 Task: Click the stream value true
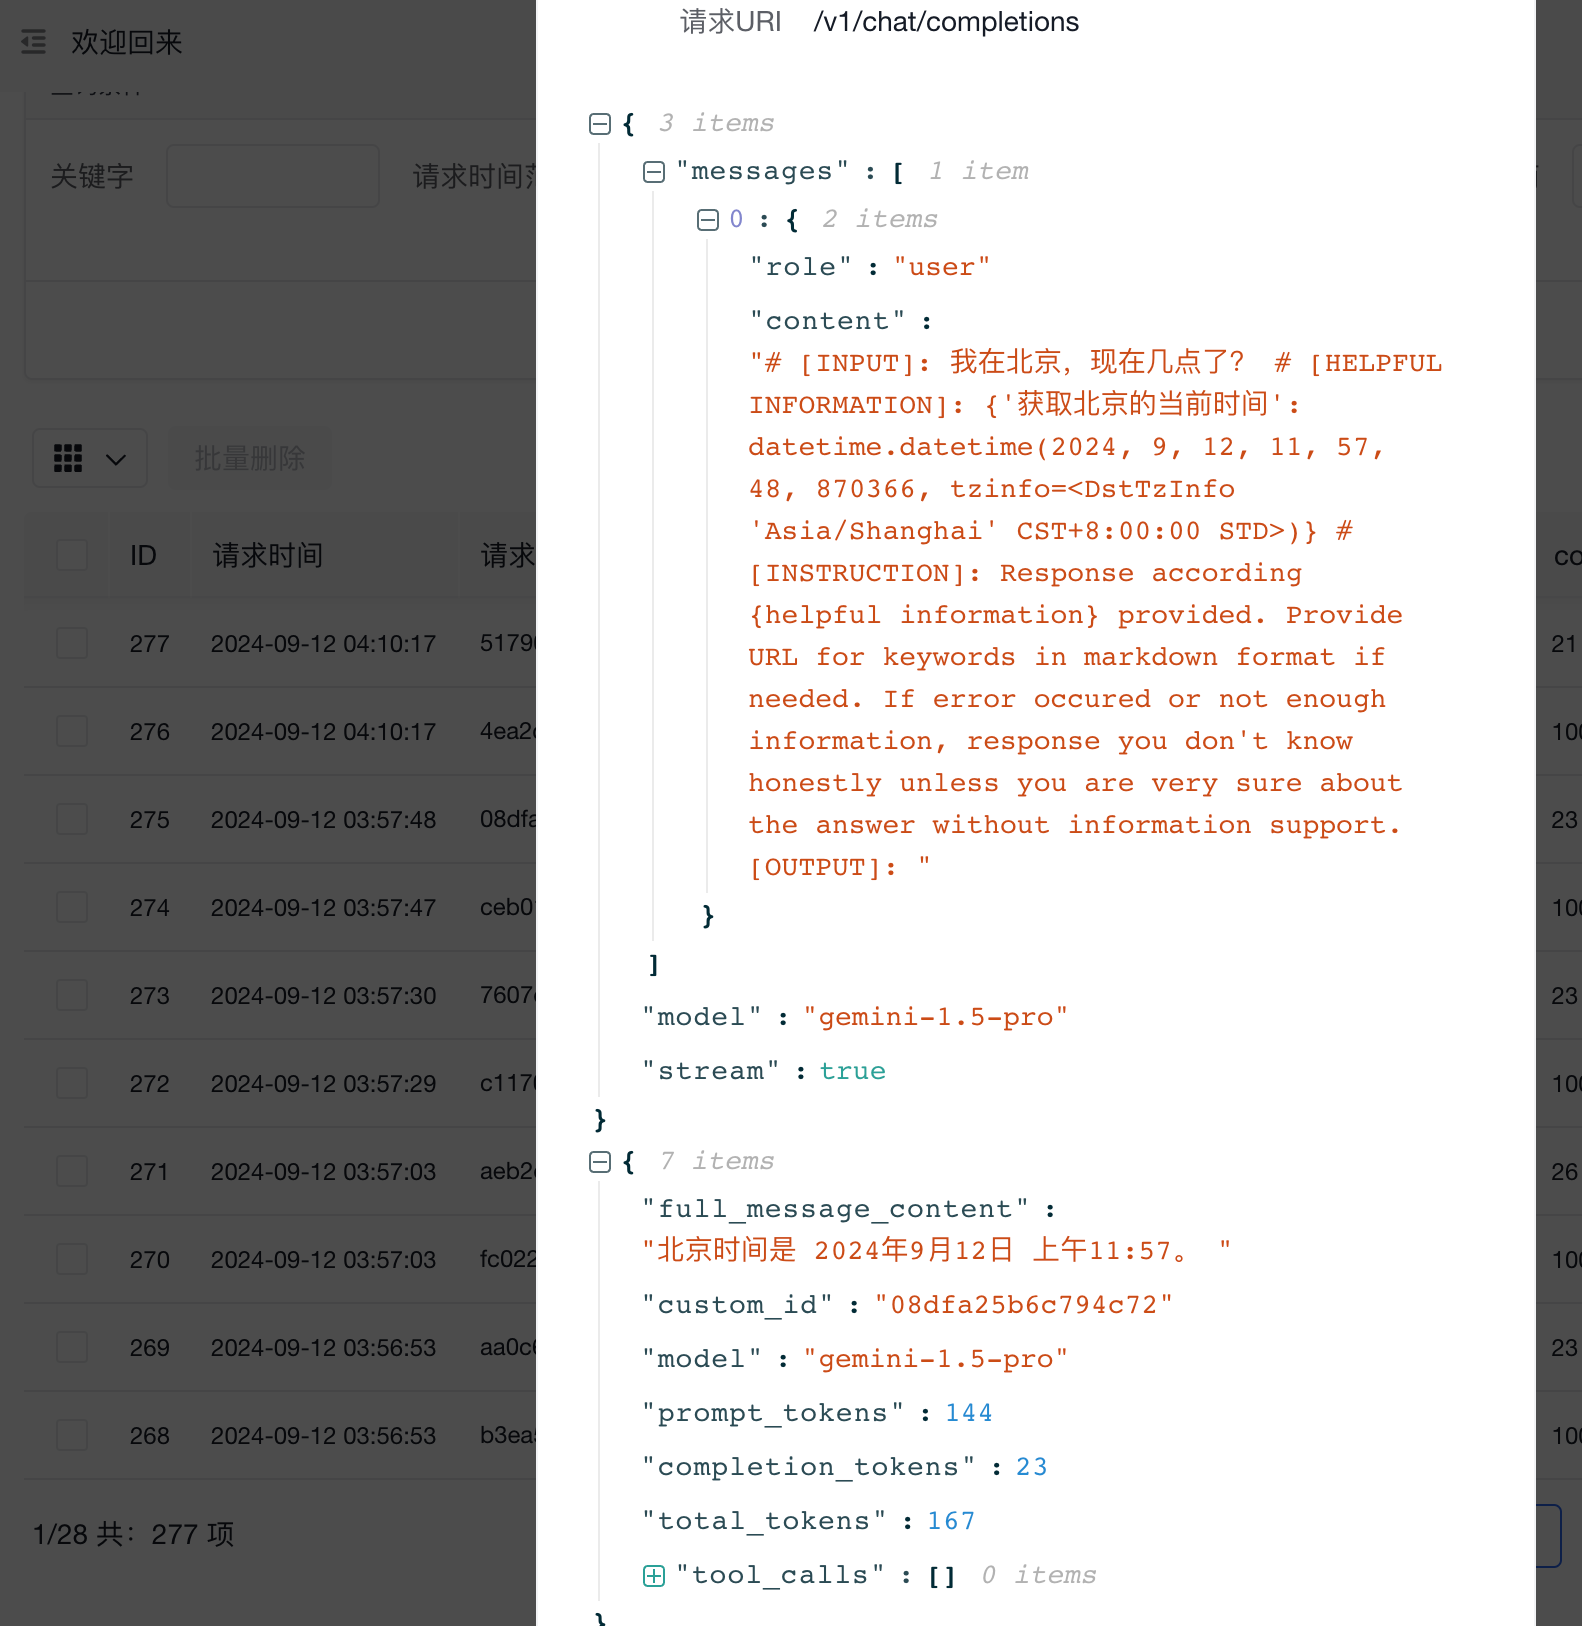[x=852, y=1071]
